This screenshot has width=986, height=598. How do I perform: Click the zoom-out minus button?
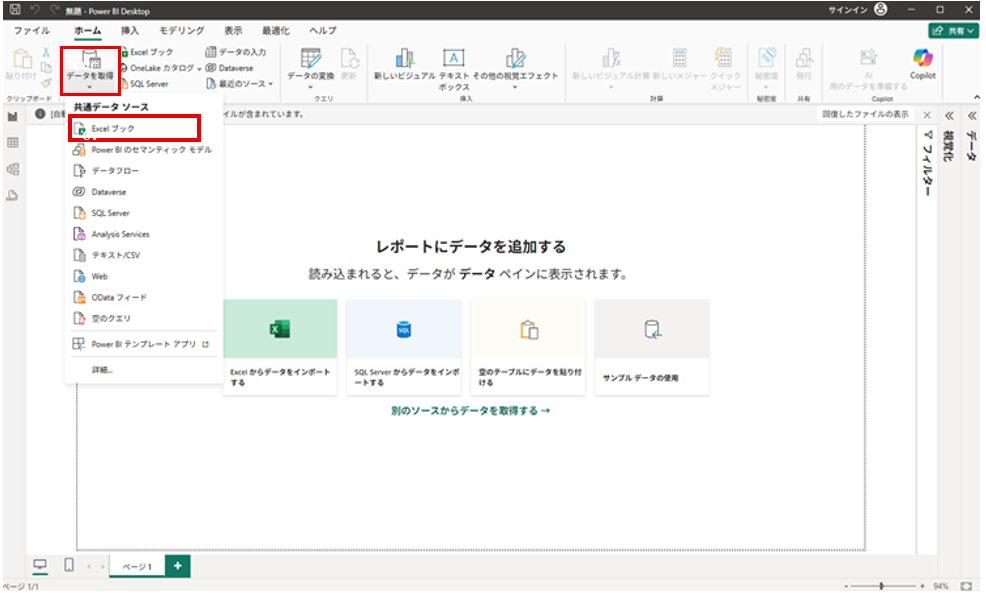[845, 586]
